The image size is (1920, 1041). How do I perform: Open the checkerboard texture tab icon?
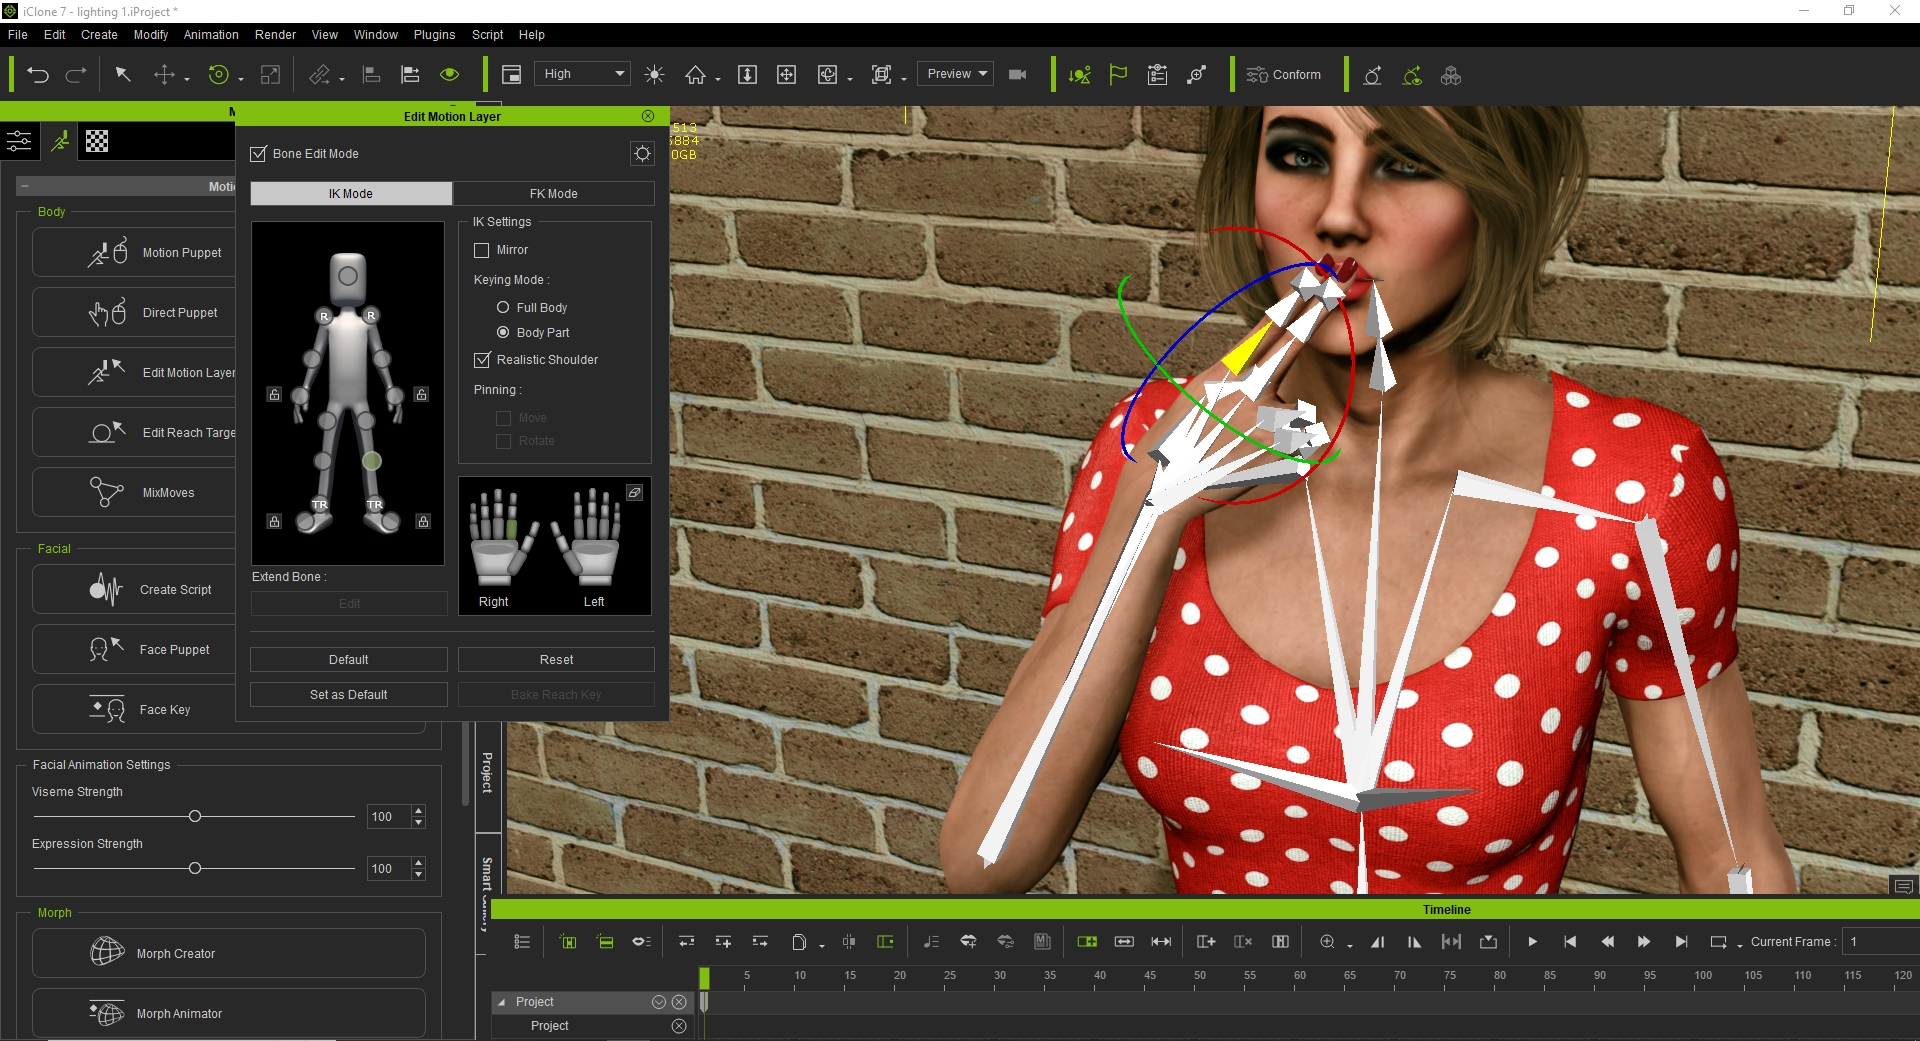tap(97, 141)
